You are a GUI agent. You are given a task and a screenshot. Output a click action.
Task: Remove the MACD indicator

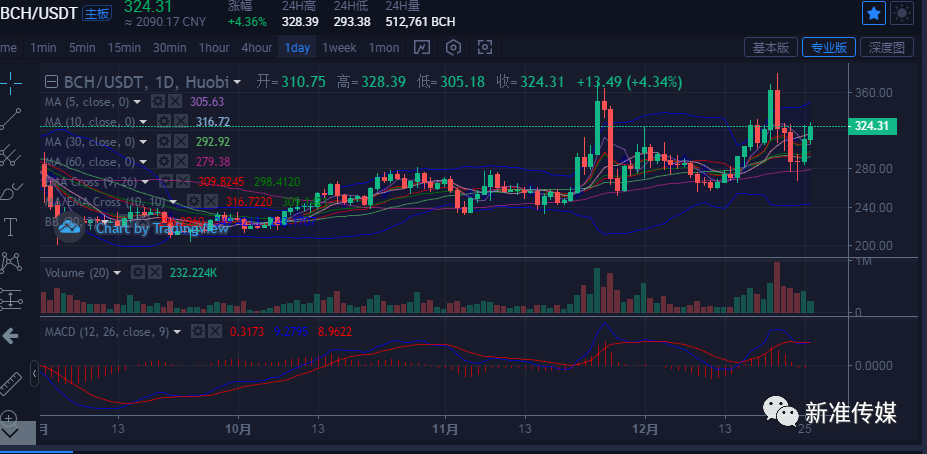215,332
